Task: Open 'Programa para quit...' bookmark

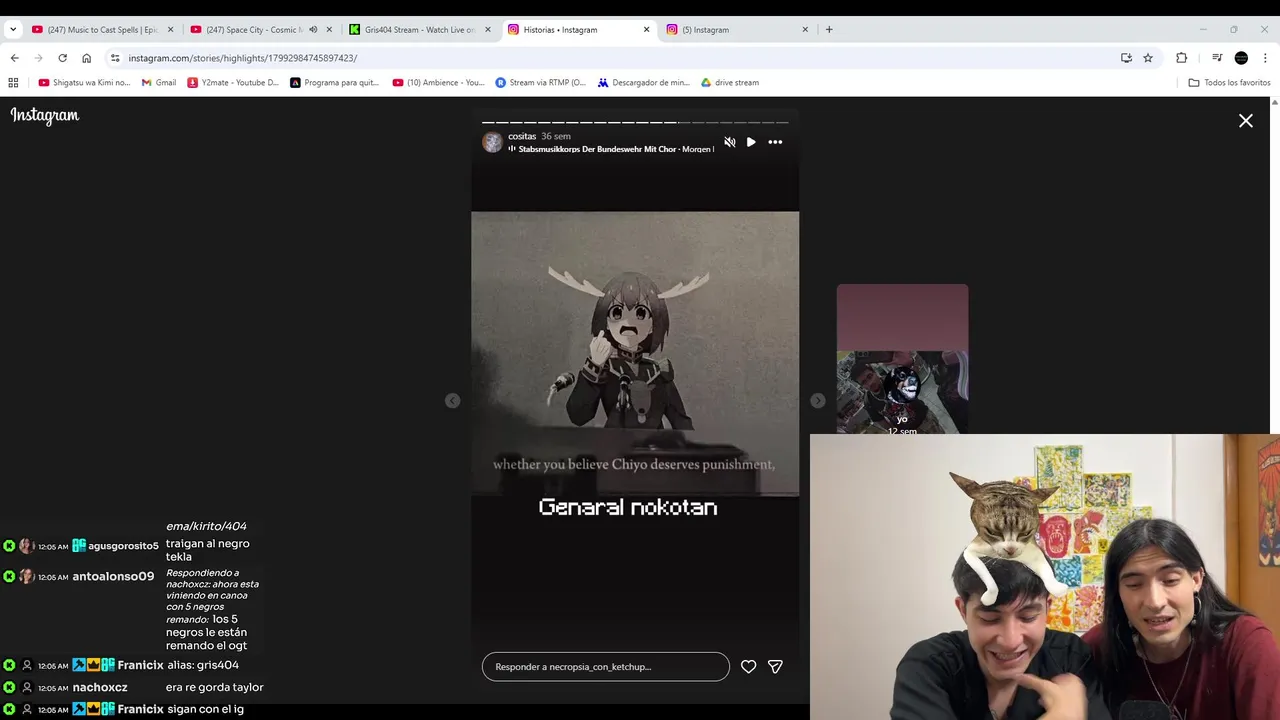Action: (335, 83)
